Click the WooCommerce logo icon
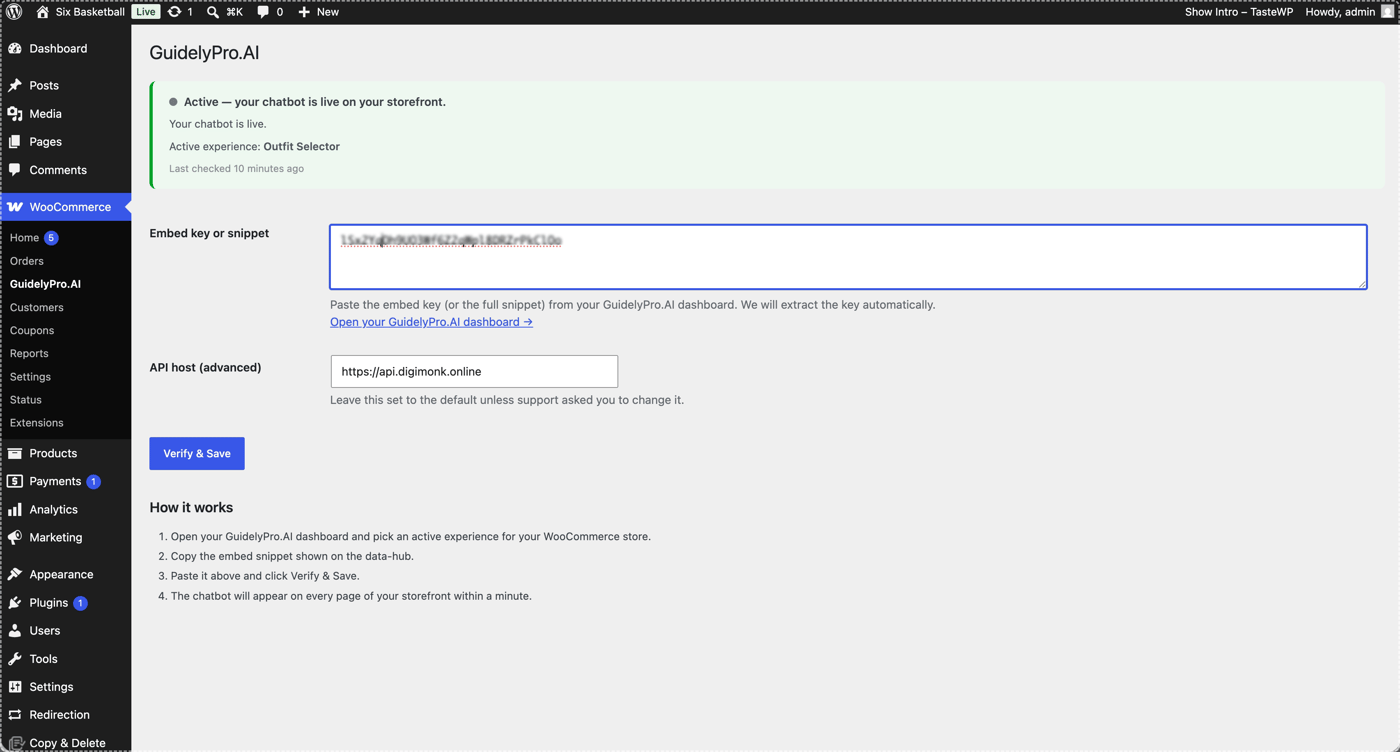 [x=15, y=207]
